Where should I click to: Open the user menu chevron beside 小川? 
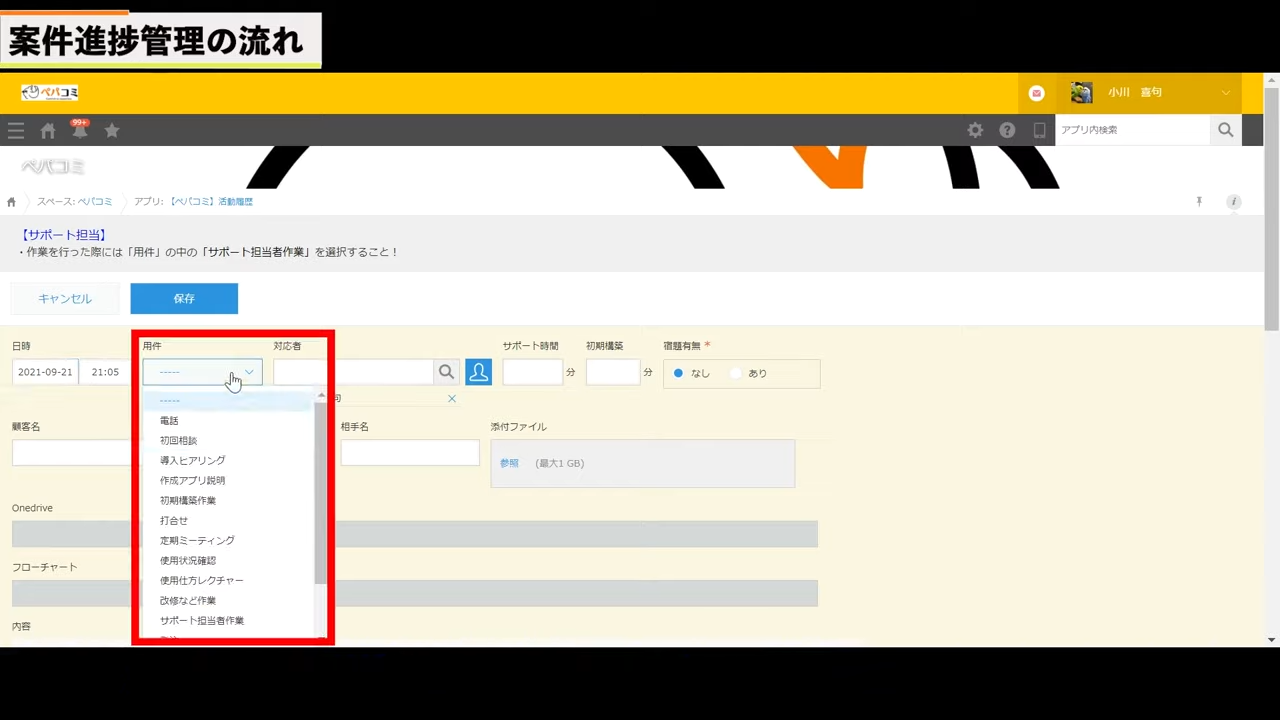(1226, 93)
